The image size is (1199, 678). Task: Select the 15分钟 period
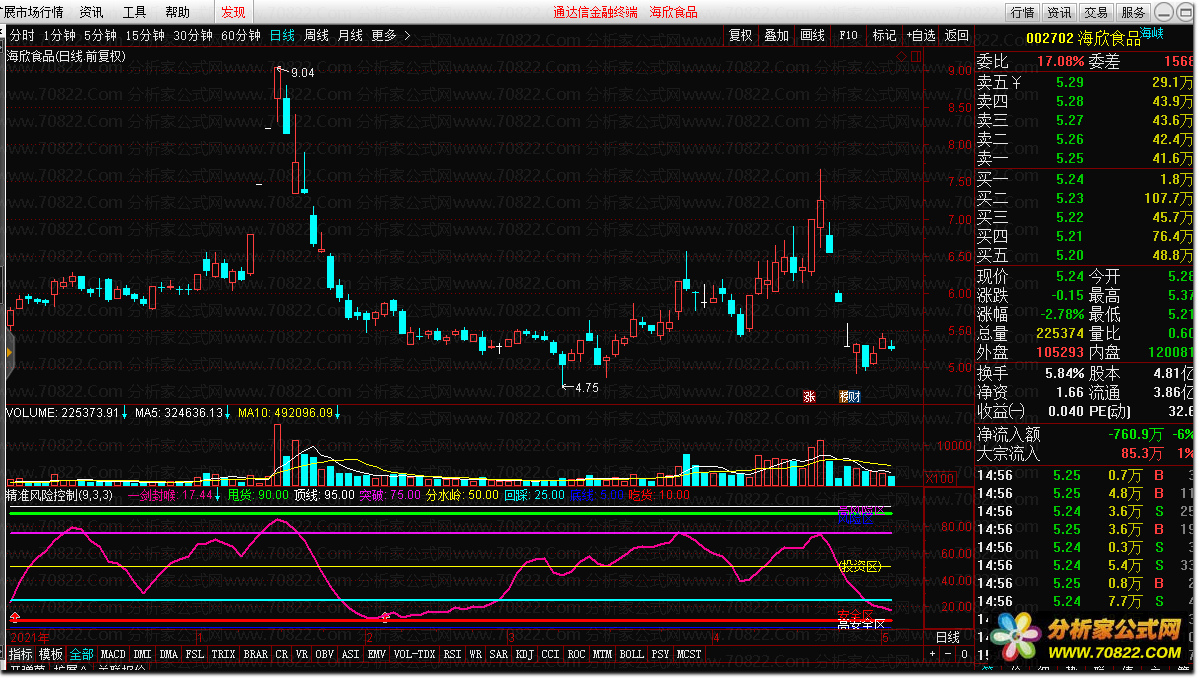(145, 35)
